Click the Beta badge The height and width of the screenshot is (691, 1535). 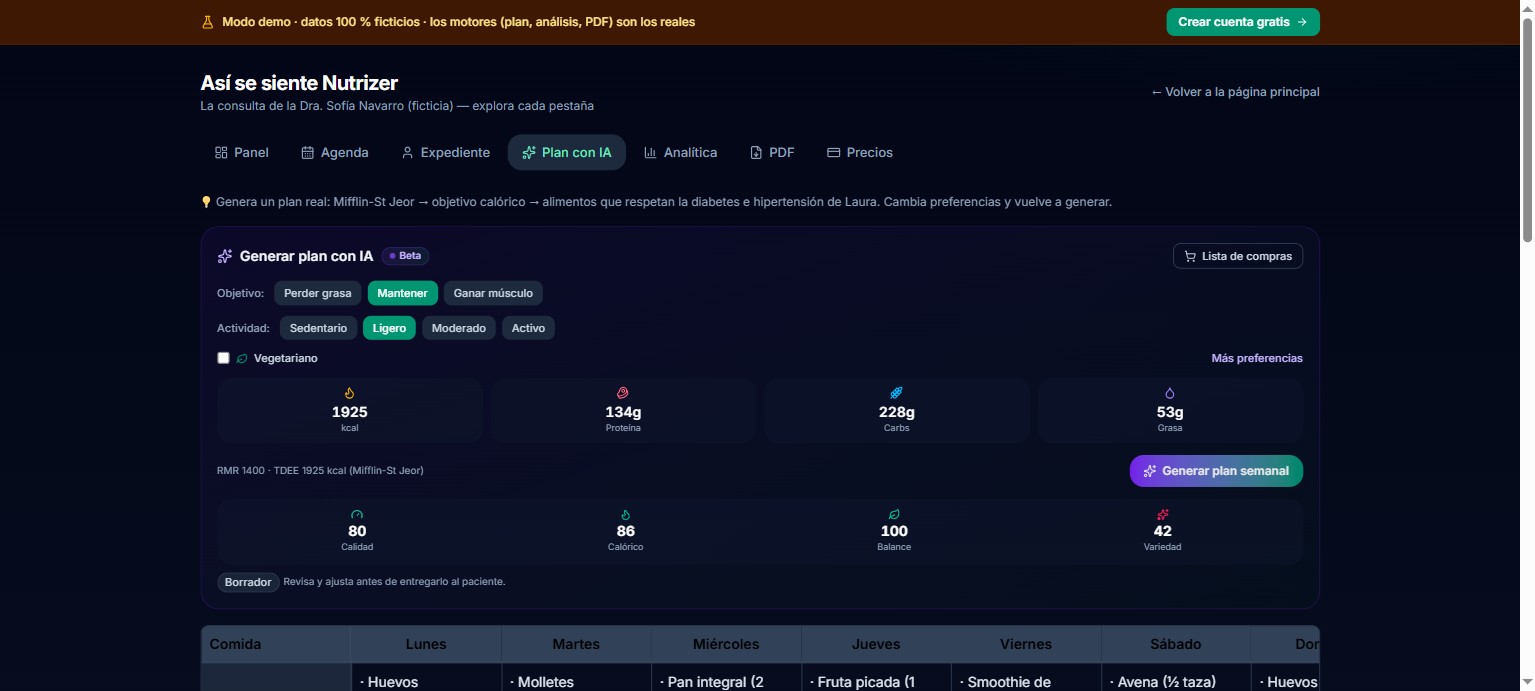[x=405, y=256]
